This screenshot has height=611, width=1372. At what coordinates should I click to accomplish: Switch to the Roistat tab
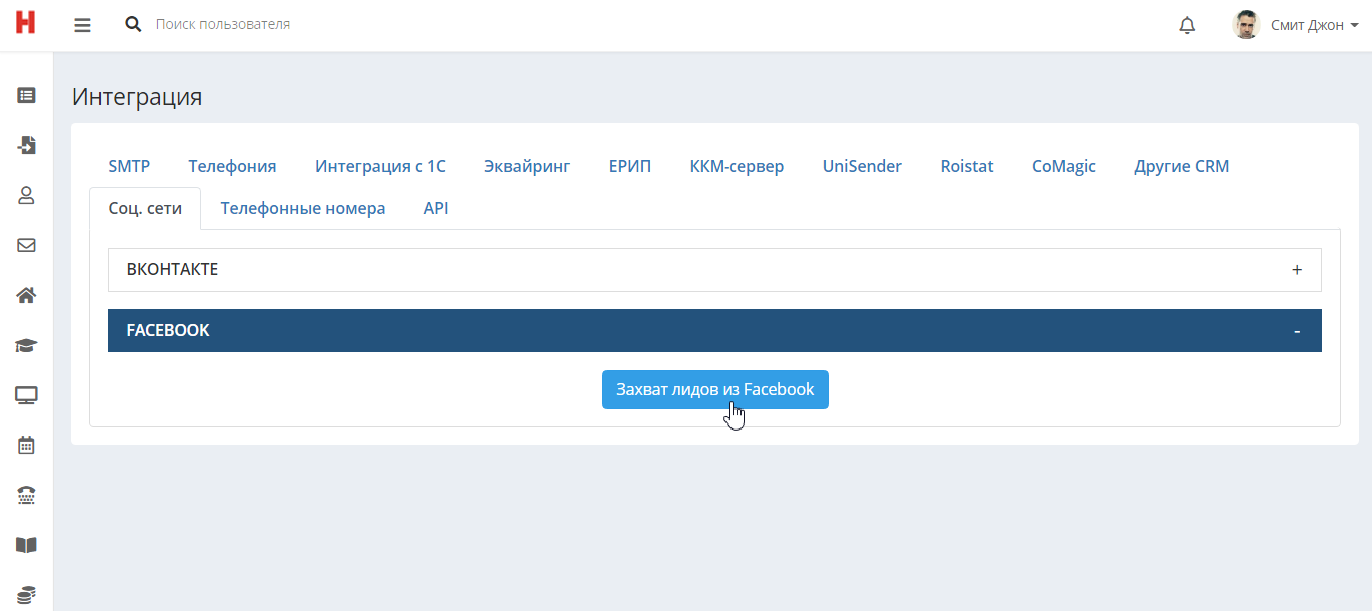[967, 166]
